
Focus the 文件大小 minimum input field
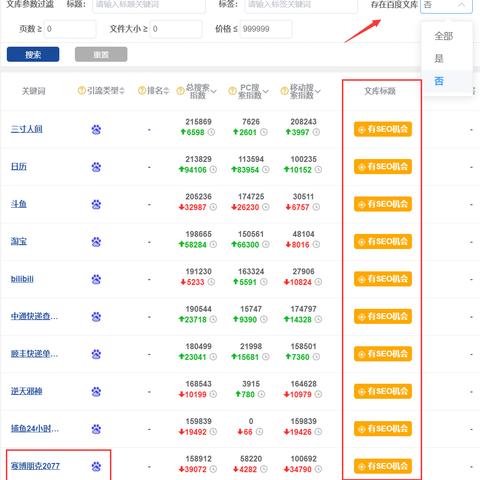(176, 29)
